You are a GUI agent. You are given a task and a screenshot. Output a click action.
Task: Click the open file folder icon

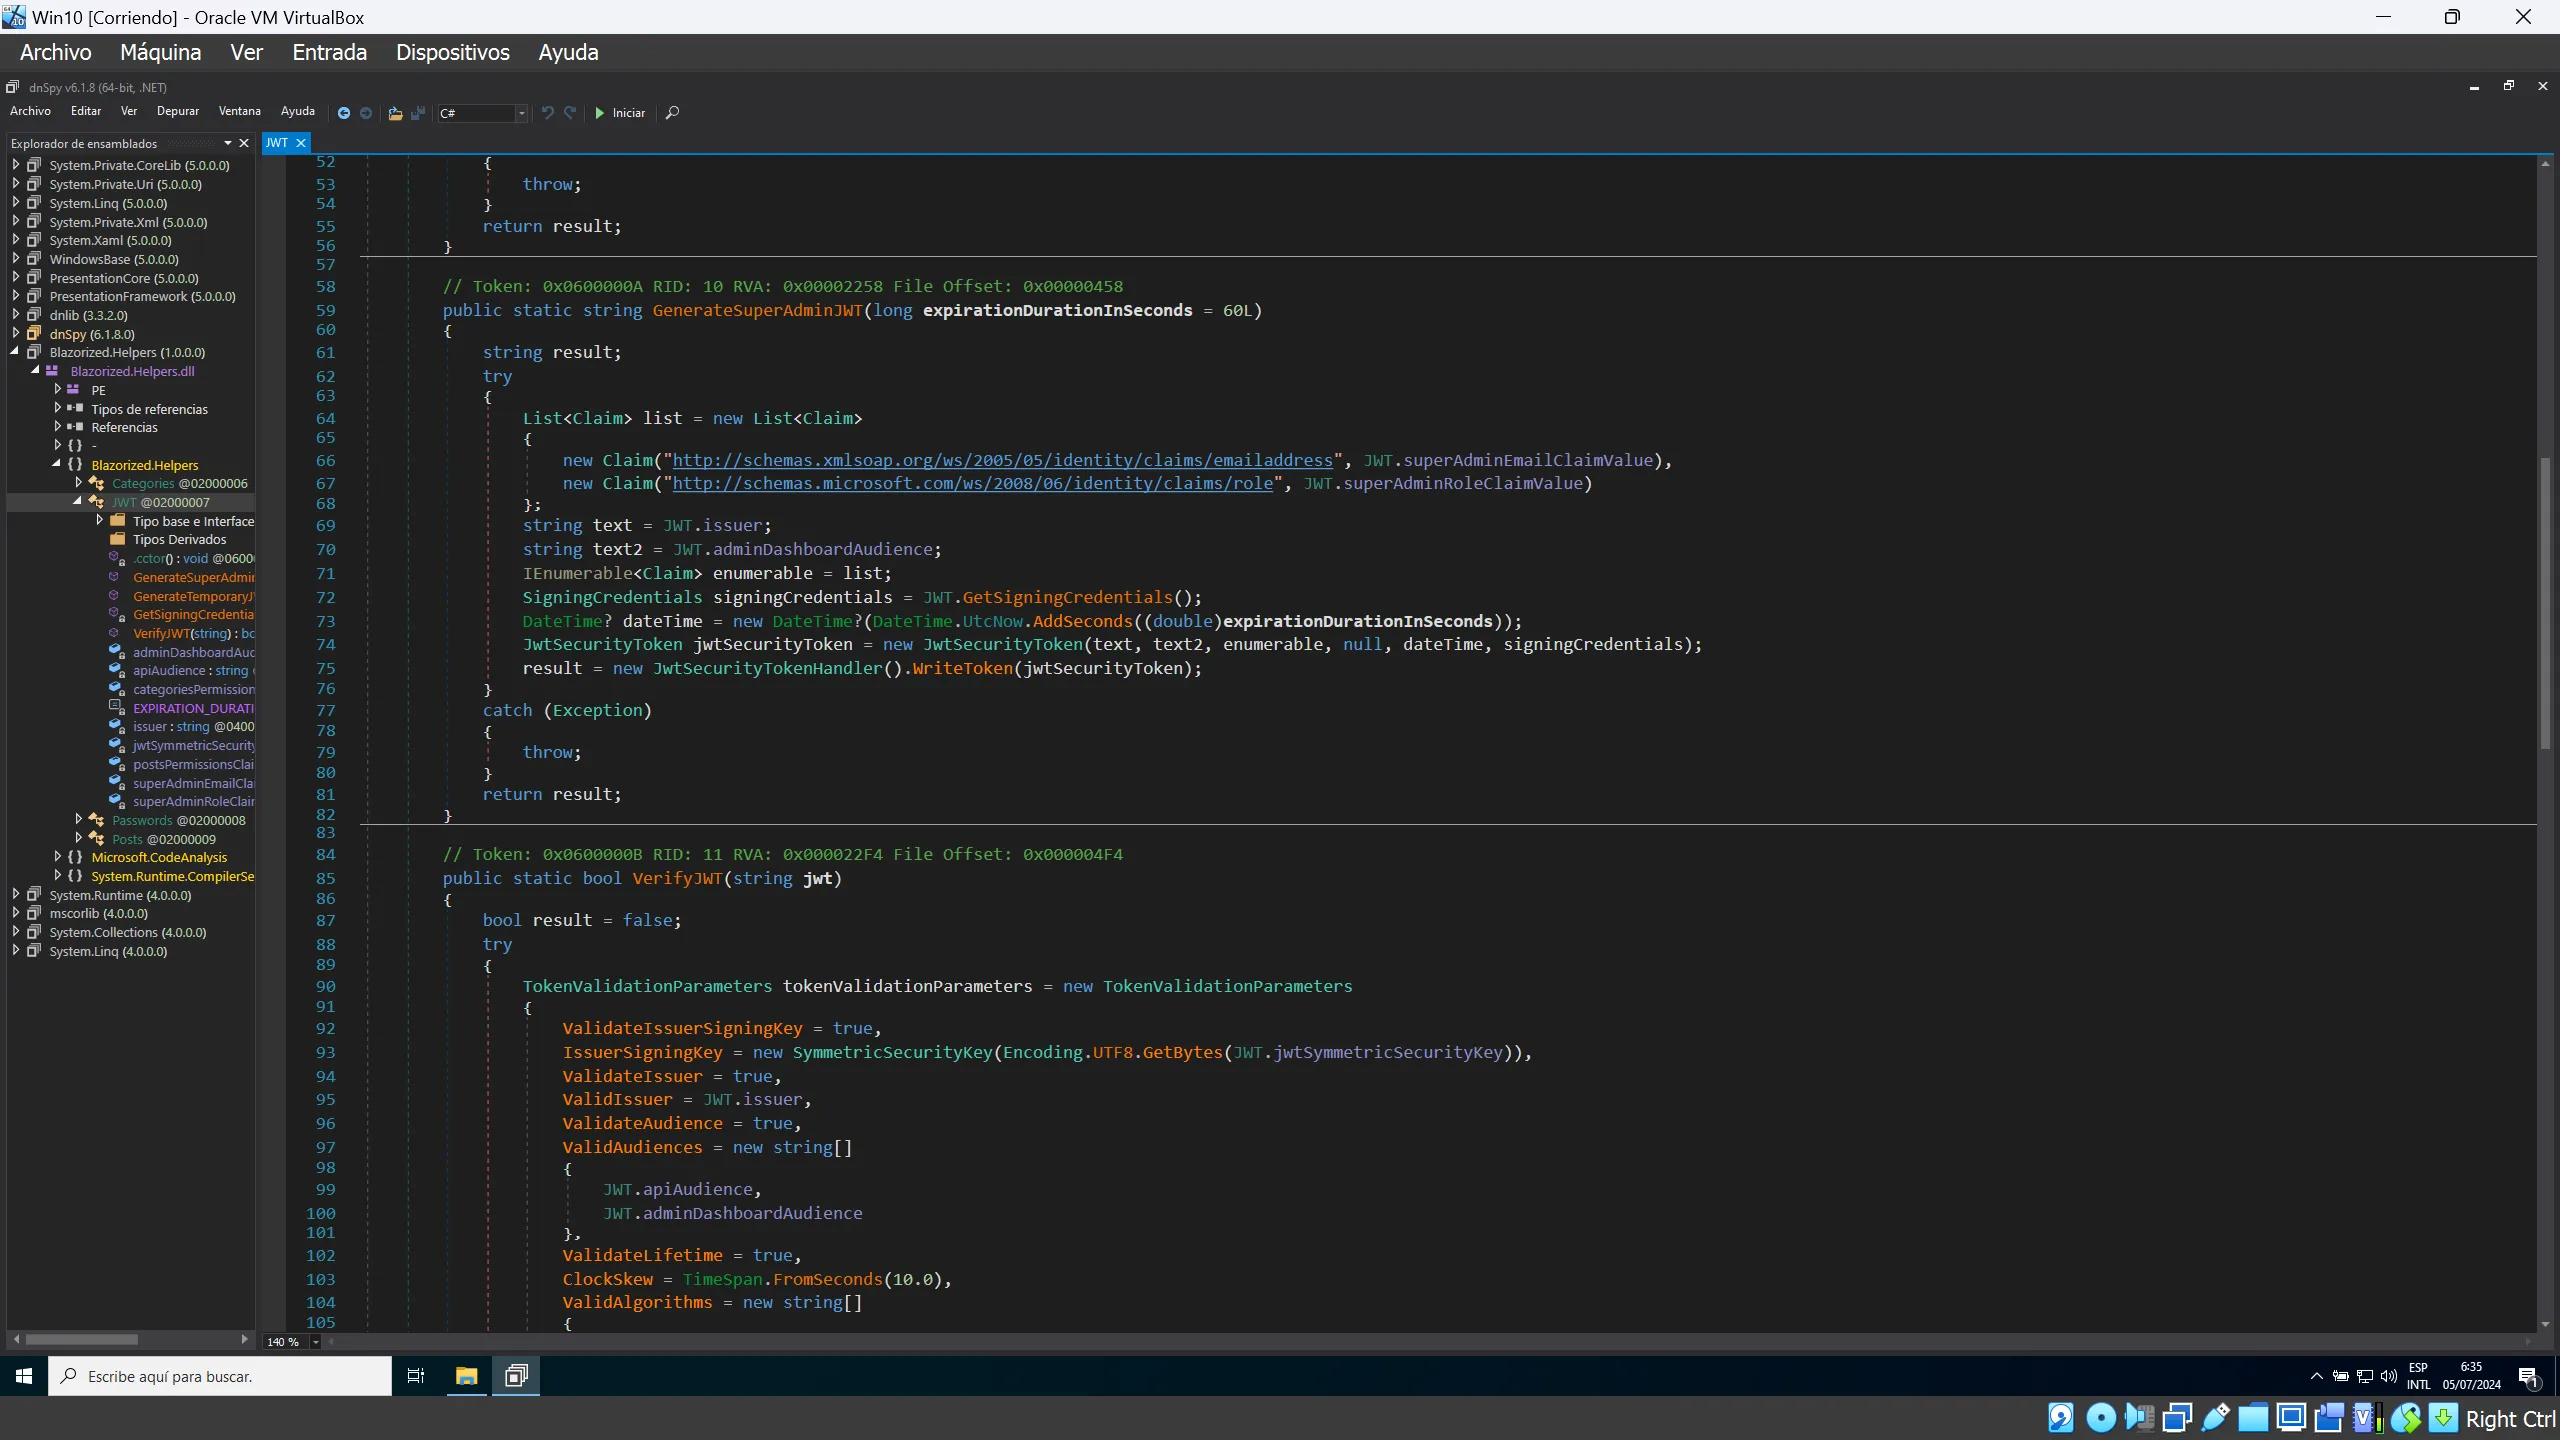point(395,113)
